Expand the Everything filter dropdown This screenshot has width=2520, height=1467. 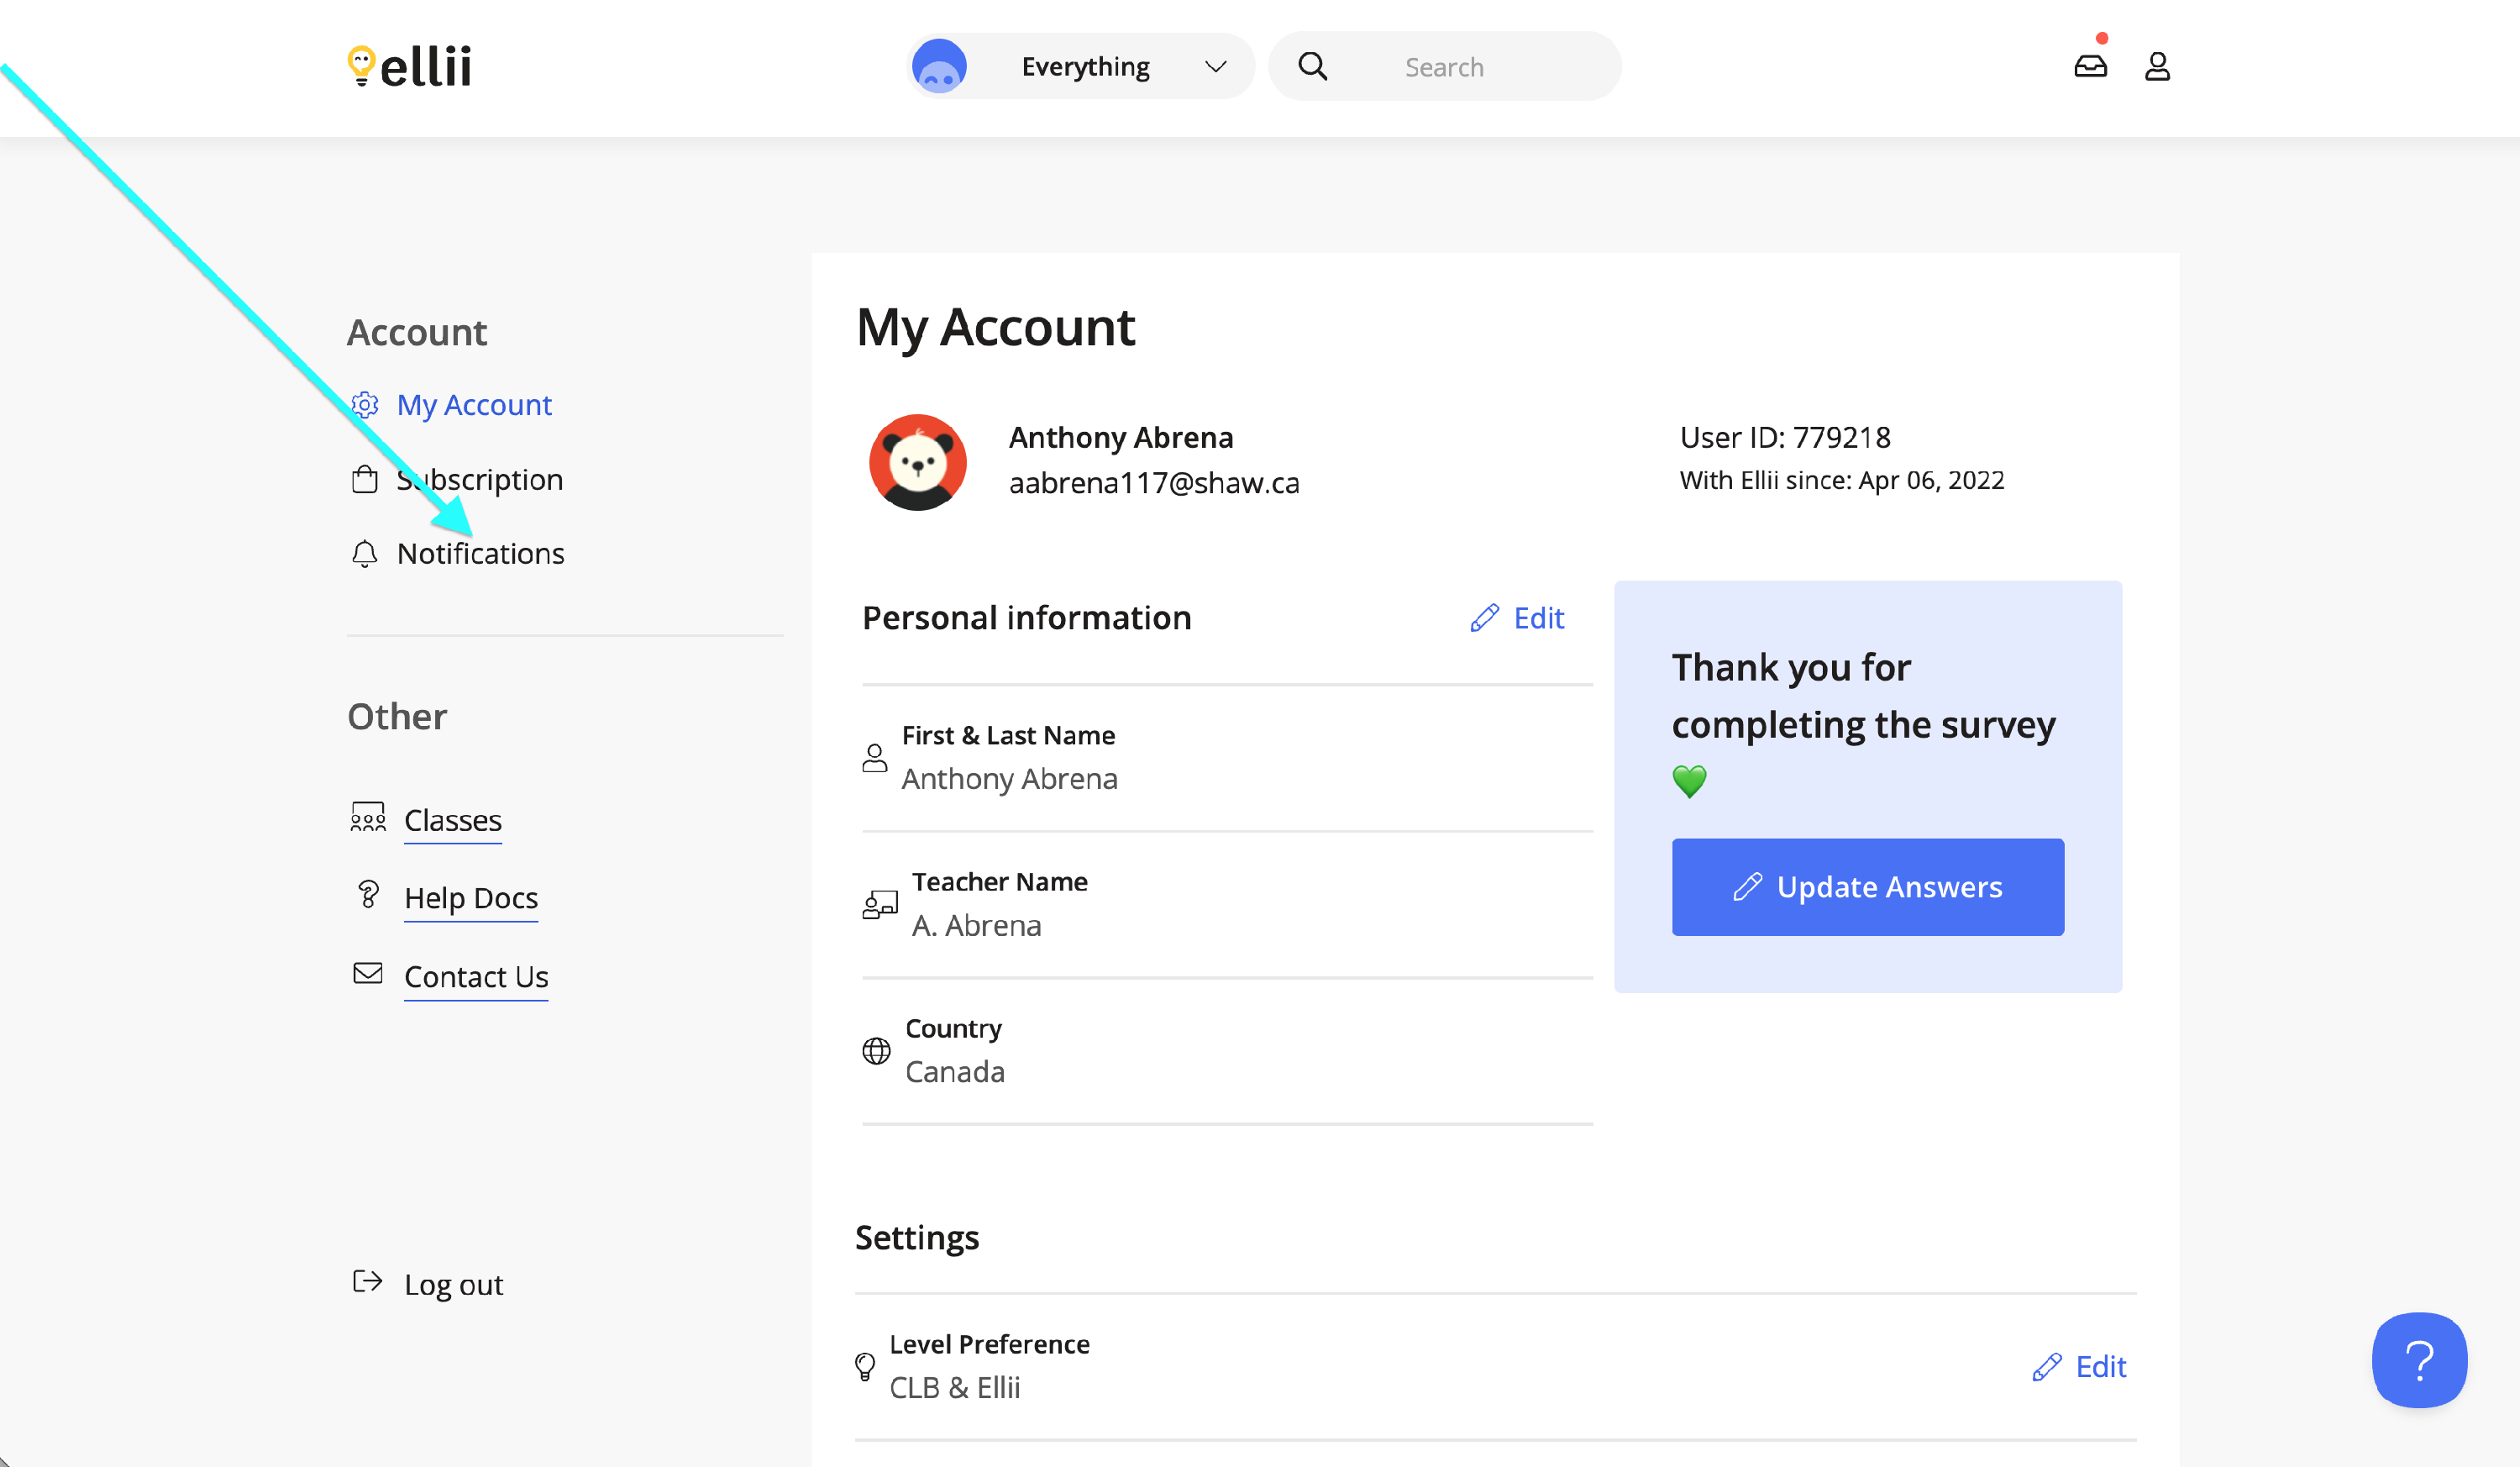coord(1085,67)
